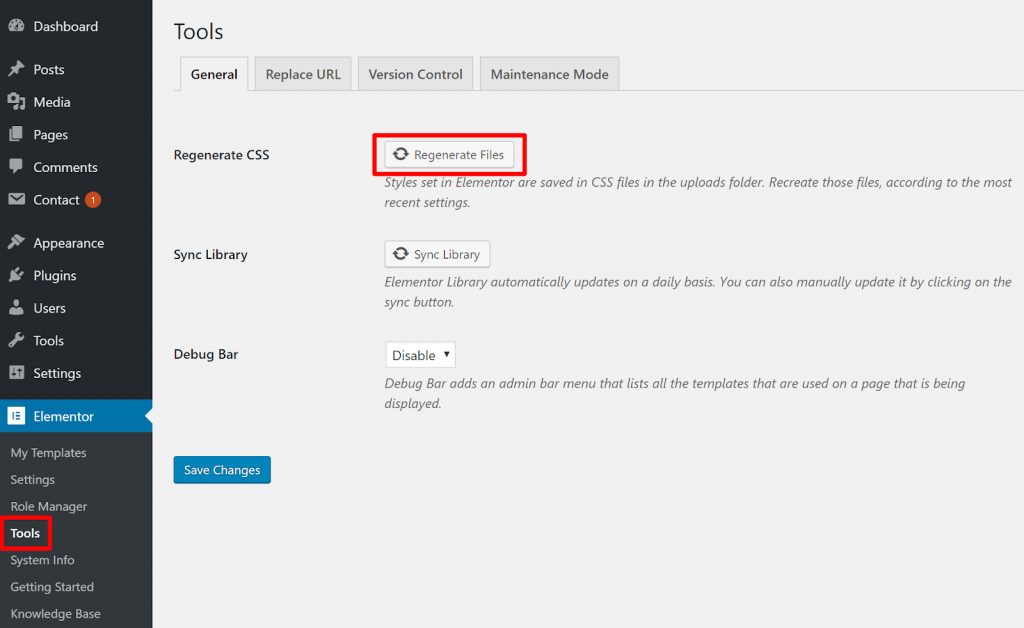Screen dimensions: 1024x628
Task: Open the System Info submenu link
Action: click(x=42, y=560)
